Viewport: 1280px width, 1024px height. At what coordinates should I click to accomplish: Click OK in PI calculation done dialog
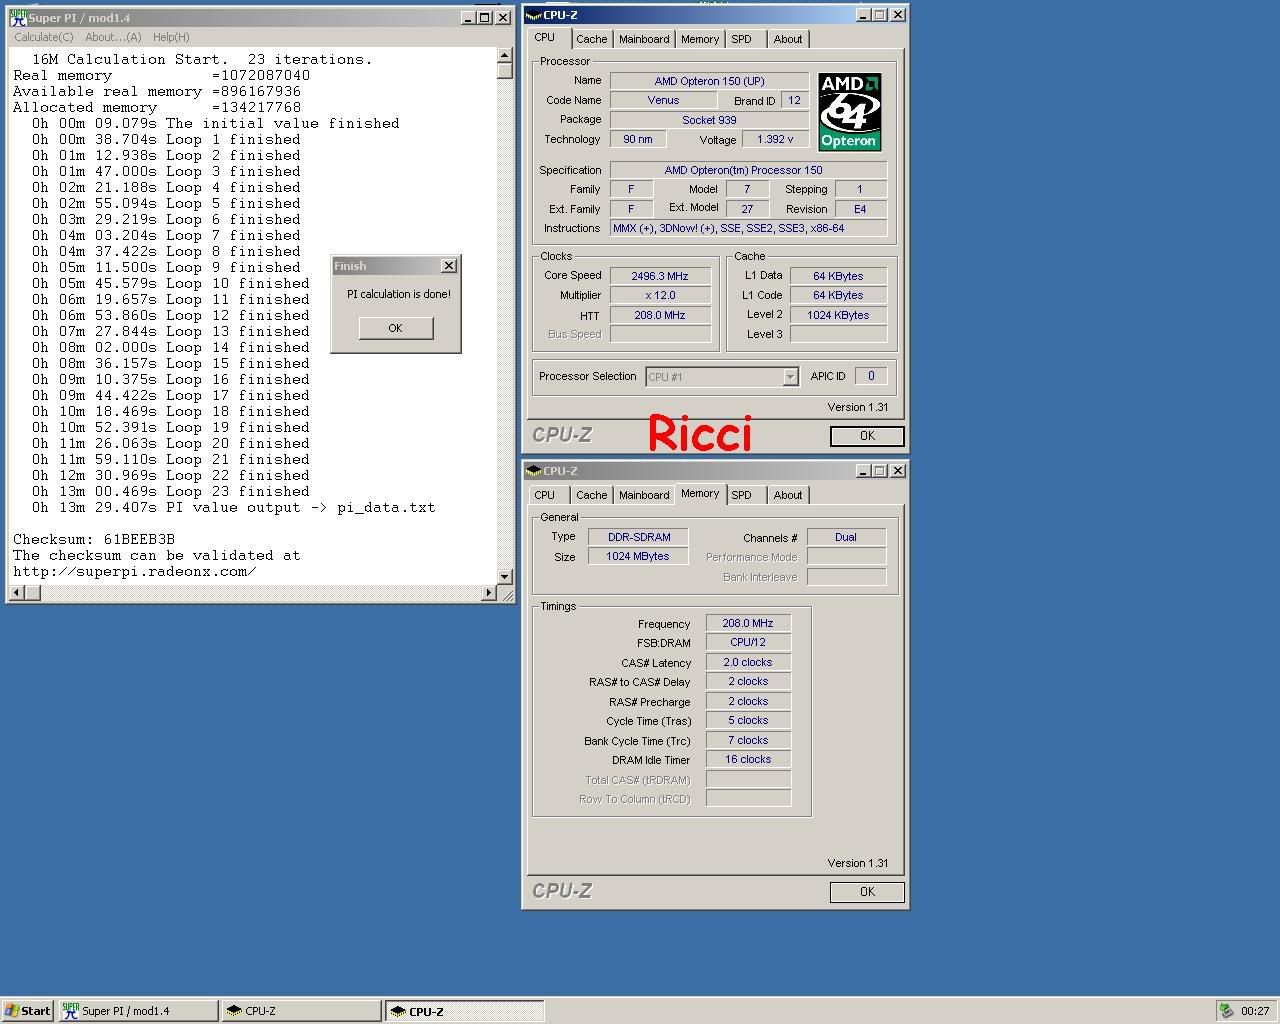click(x=395, y=328)
